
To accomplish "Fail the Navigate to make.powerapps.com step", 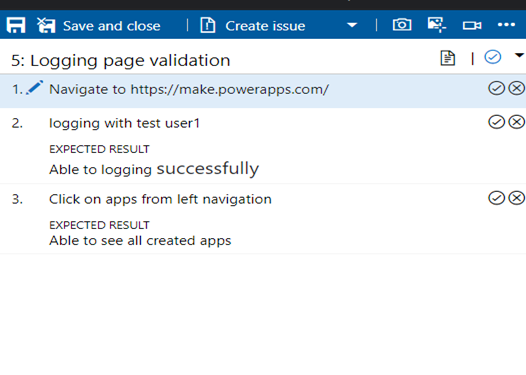I will (517, 88).
